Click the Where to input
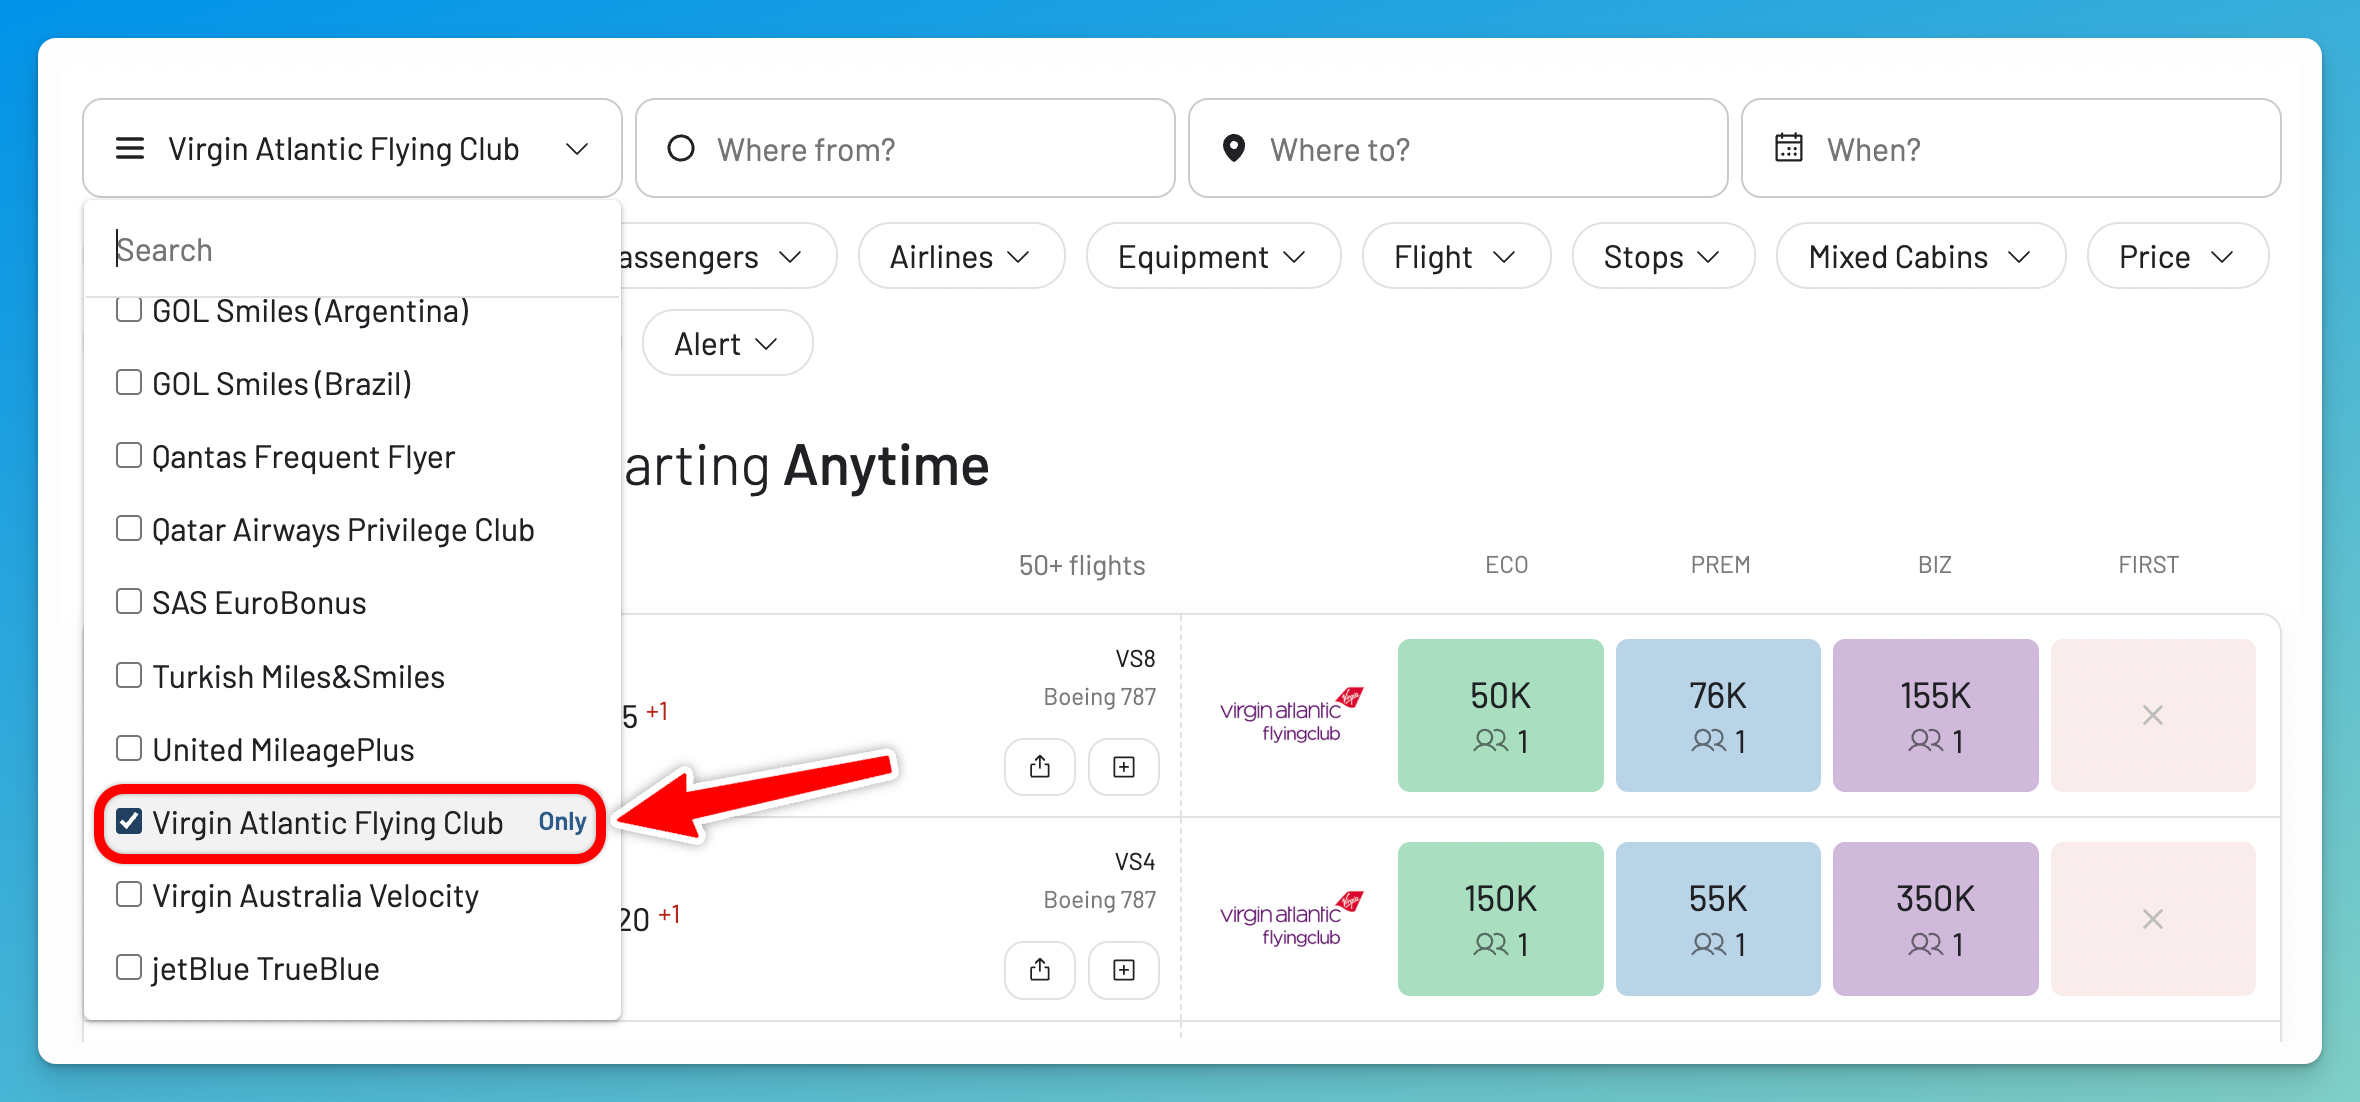 (1458, 149)
